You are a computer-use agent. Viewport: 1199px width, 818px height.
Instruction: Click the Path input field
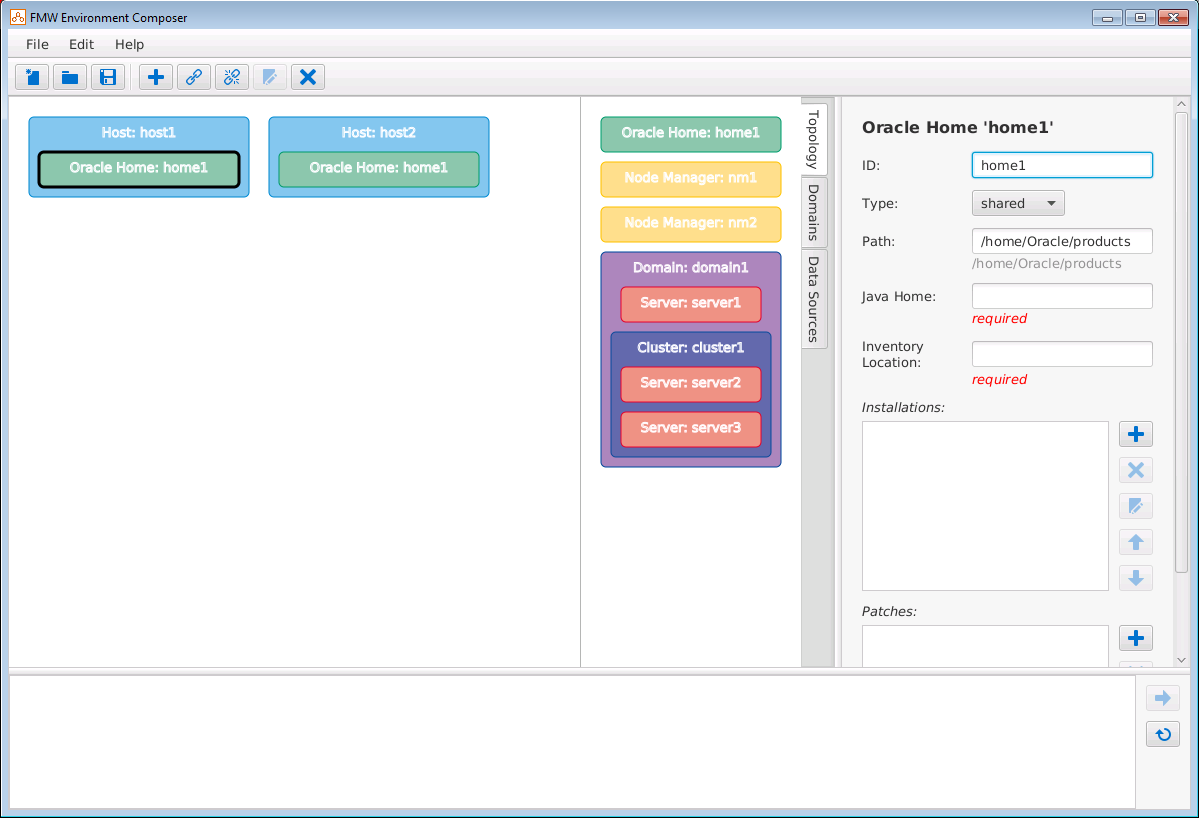tap(1062, 242)
